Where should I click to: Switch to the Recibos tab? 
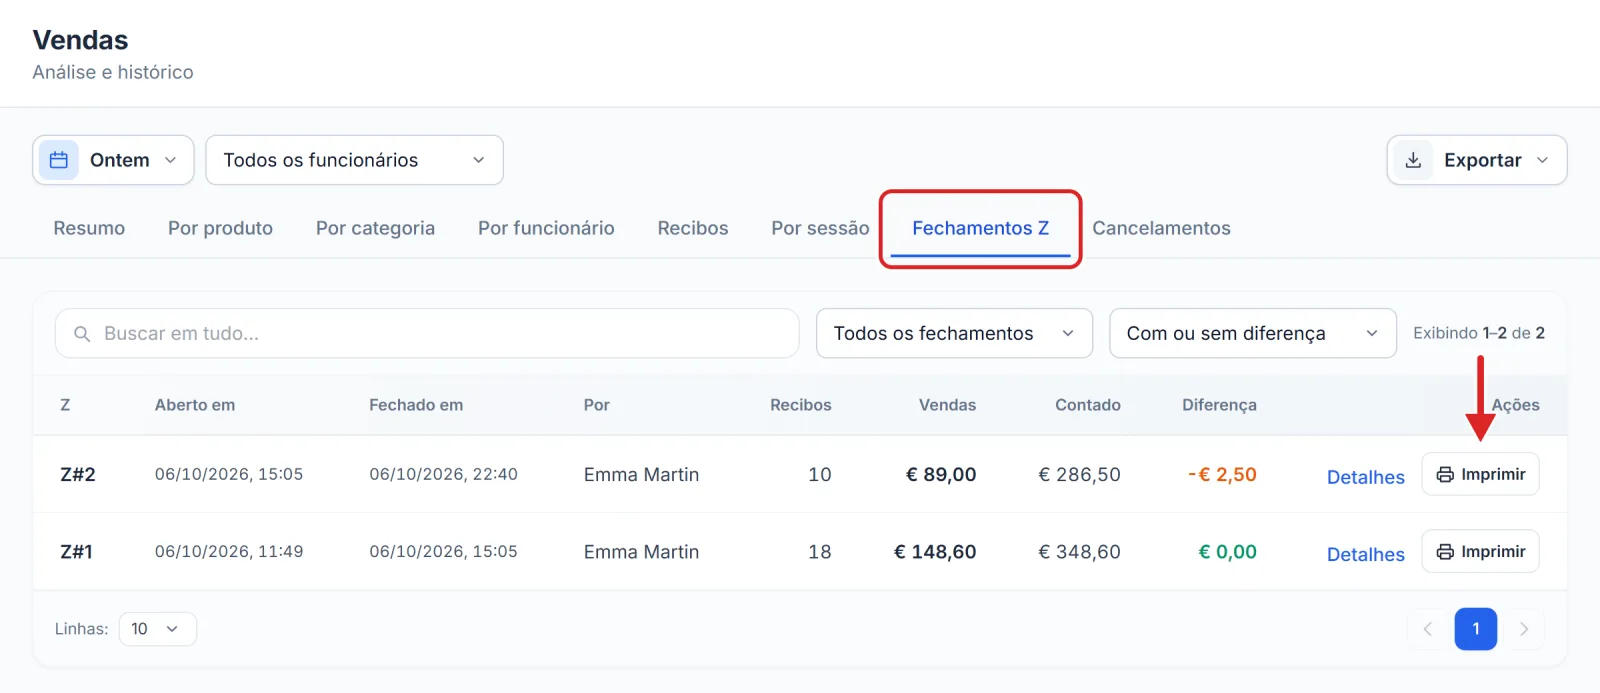[x=693, y=228]
